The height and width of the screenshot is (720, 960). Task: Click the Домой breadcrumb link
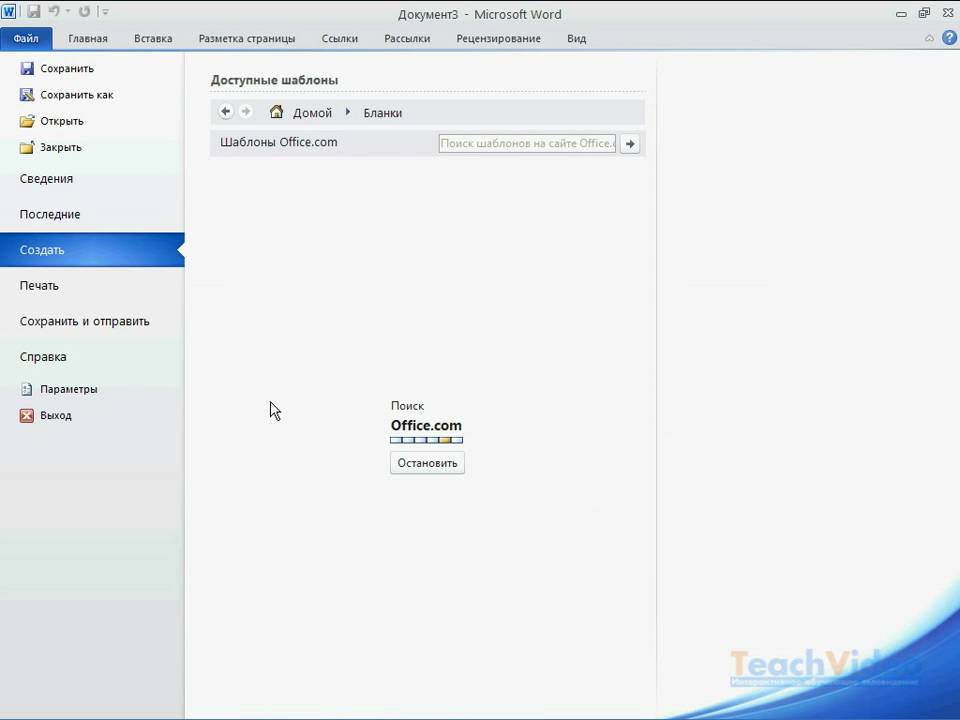coord(312,113)
